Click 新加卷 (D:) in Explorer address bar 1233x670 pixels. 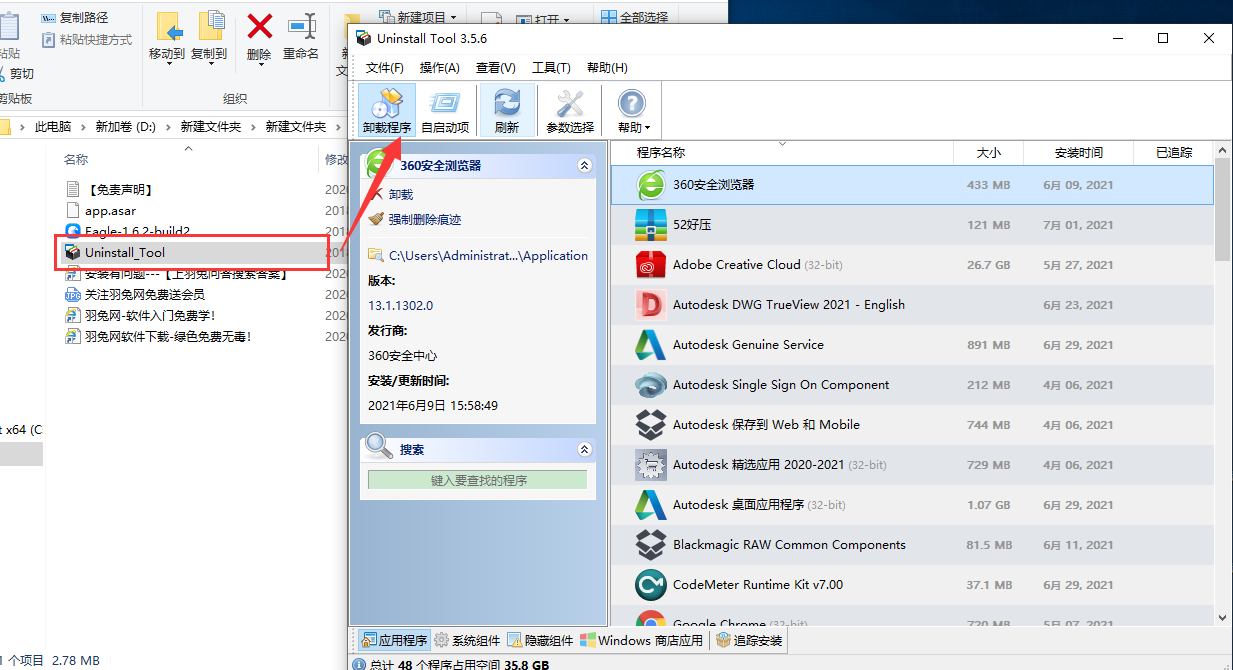click(125, 127)
